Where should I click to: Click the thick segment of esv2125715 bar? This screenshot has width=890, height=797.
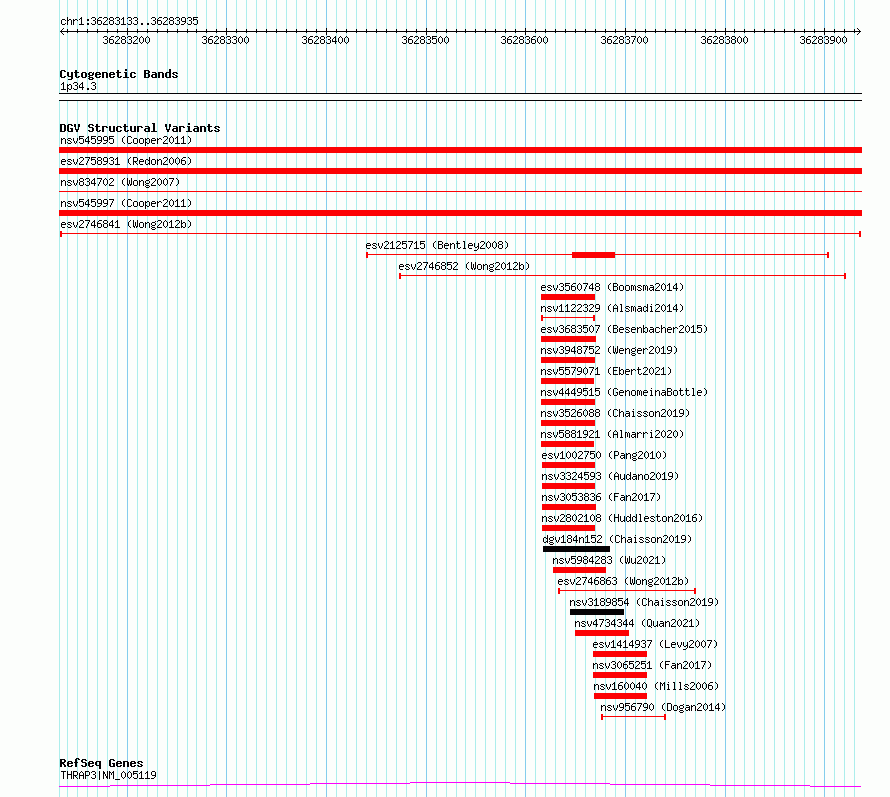pyautogui.click(x=593, y=255)
